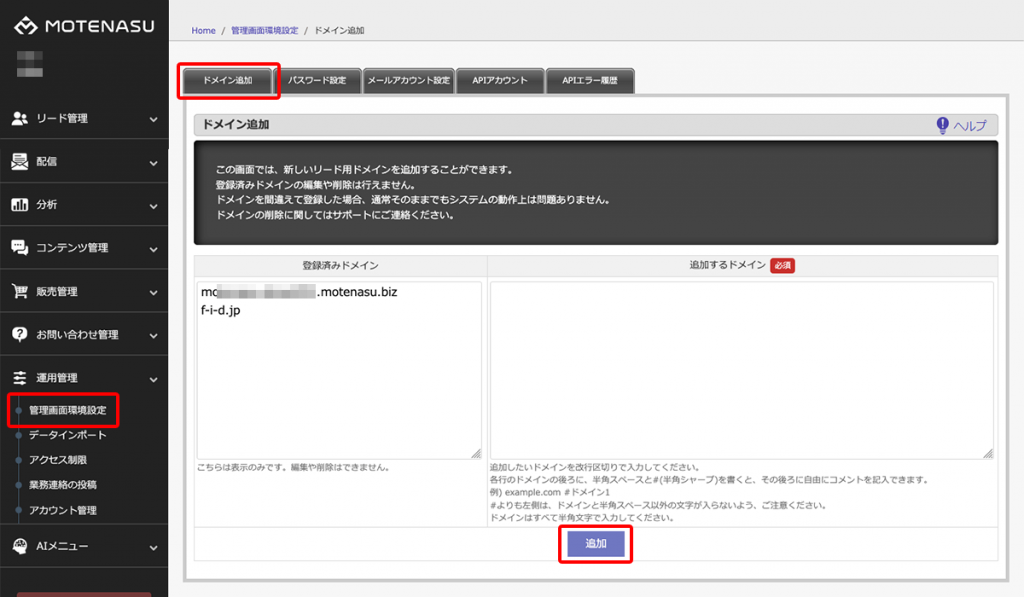Screen dimensions: 1024x597
Task: Click the MOTENASU logo icon
Action: pyautogui.click(x=26, y=26)
